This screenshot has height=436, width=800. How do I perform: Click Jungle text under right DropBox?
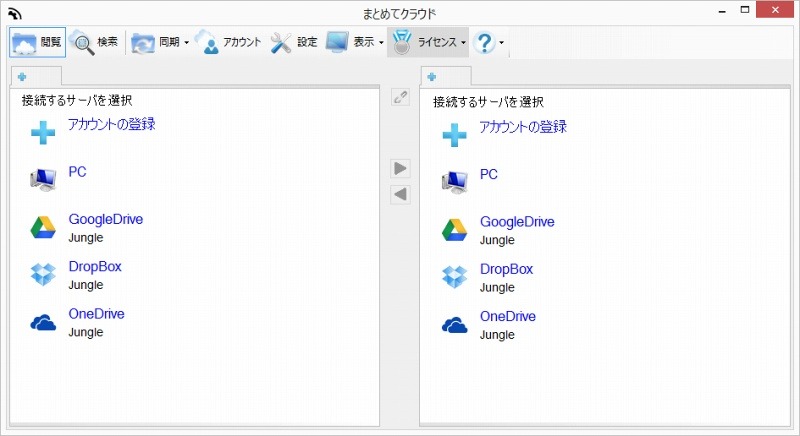pyautogui.click(x=497, y=288)
